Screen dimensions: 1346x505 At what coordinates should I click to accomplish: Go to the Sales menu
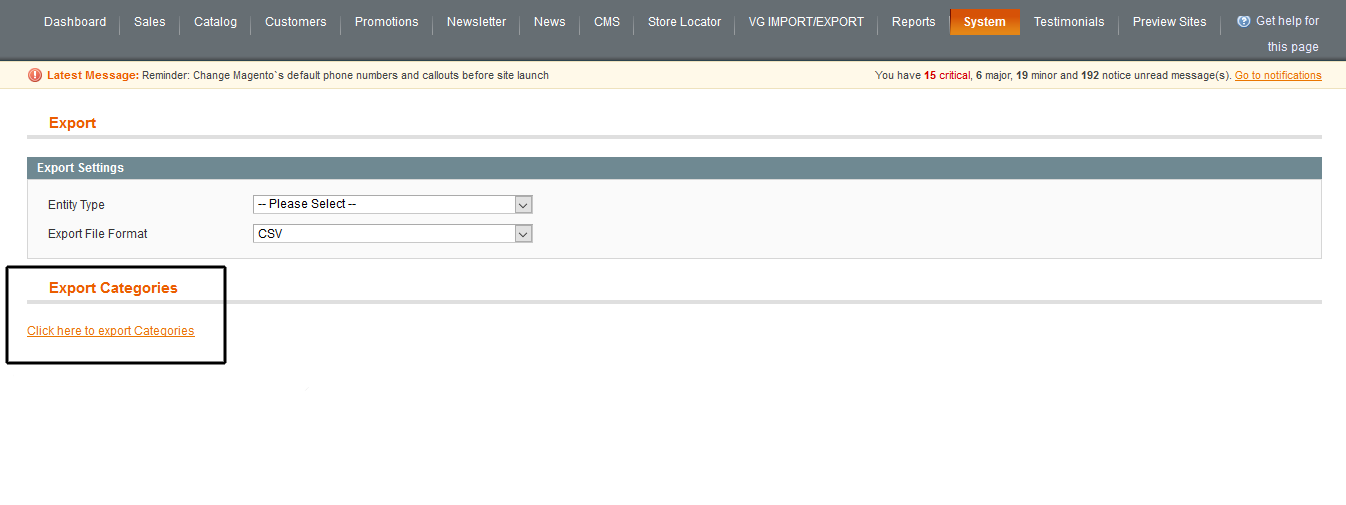coord(149,22)
